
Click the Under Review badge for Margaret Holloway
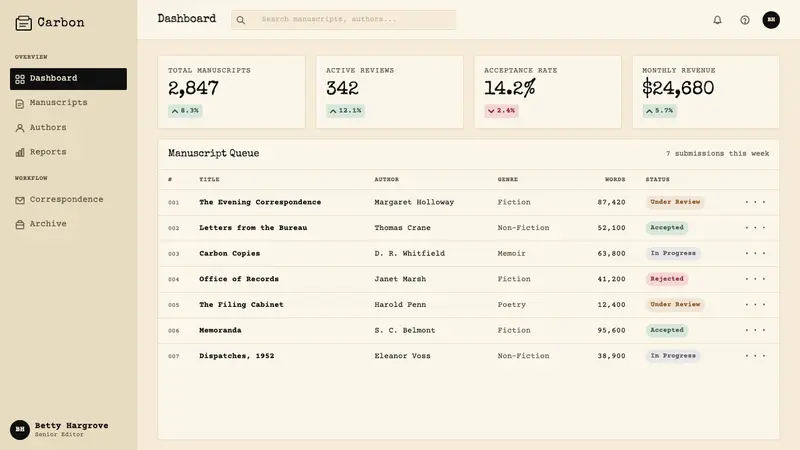(675, 202)
